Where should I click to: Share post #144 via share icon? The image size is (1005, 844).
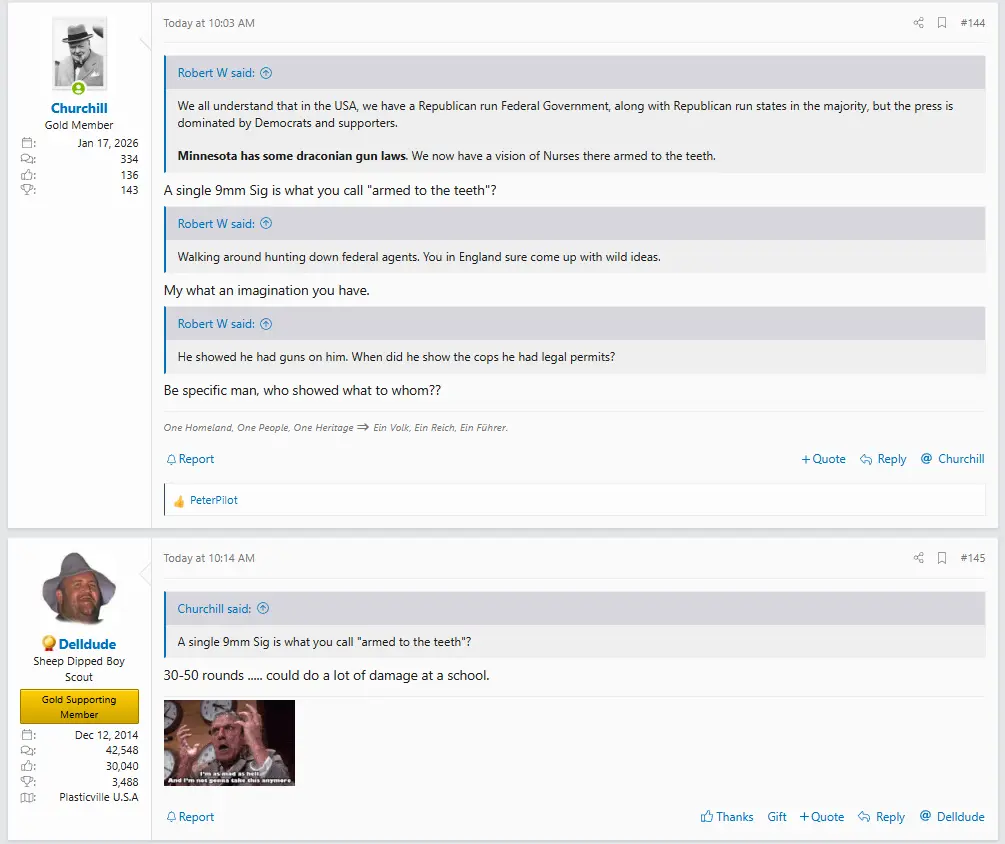[x=918, y=23]
